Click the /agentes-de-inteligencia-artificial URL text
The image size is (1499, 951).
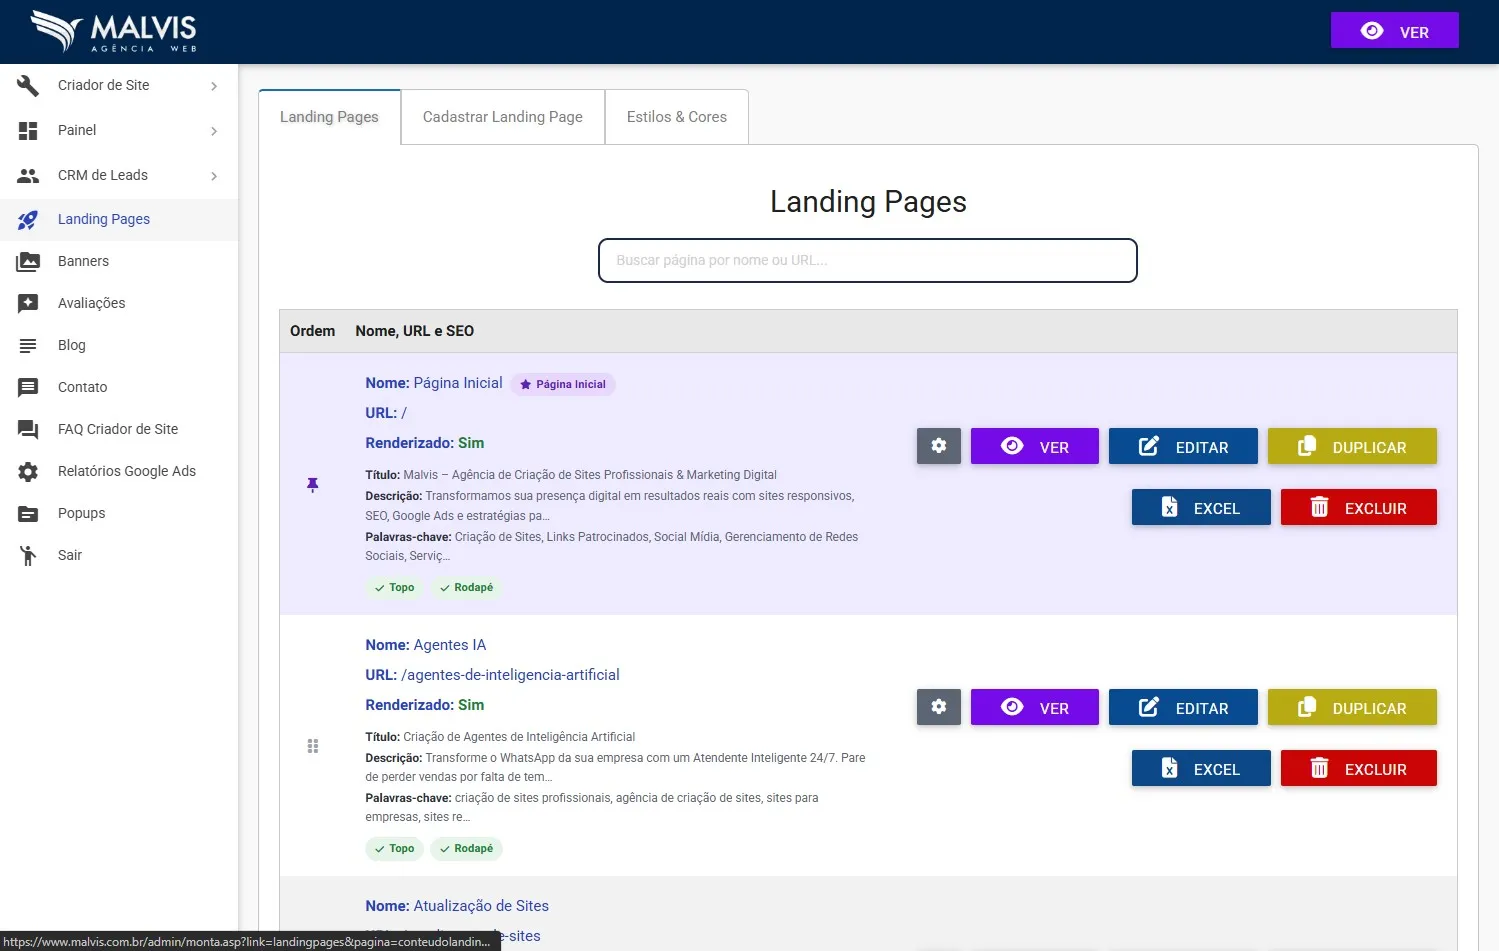click(510, 675)
